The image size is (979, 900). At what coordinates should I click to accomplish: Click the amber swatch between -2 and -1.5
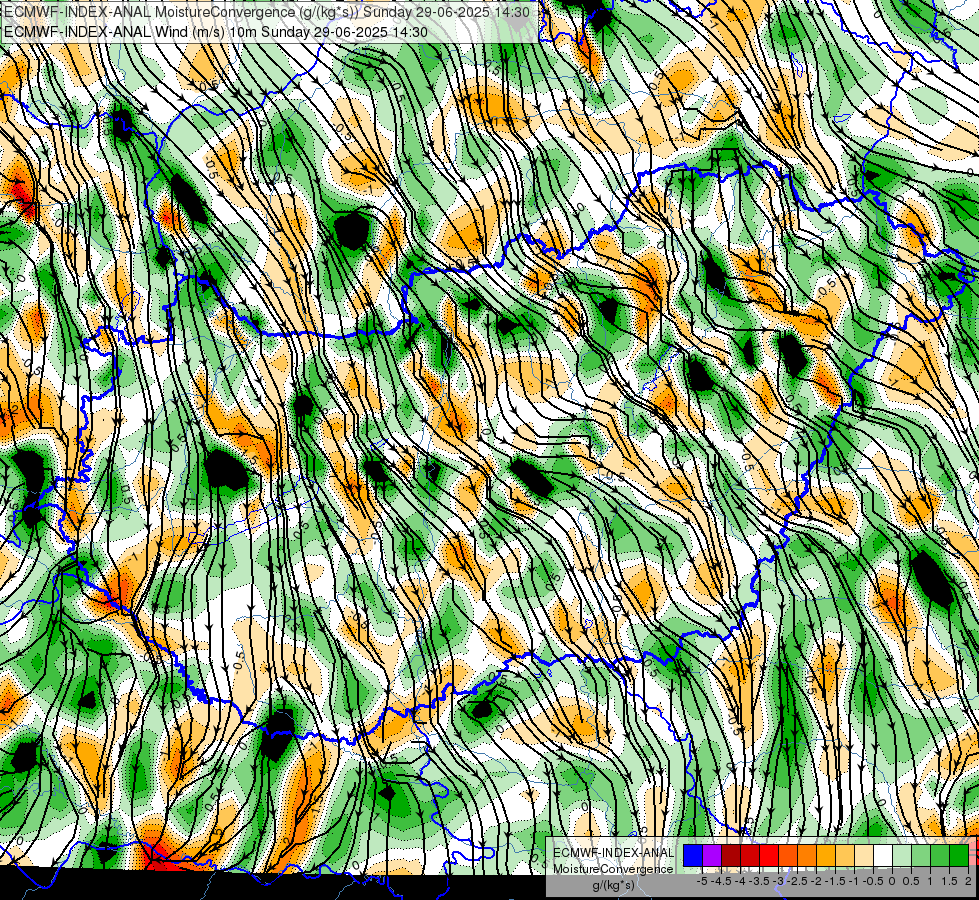coord(826,856)
